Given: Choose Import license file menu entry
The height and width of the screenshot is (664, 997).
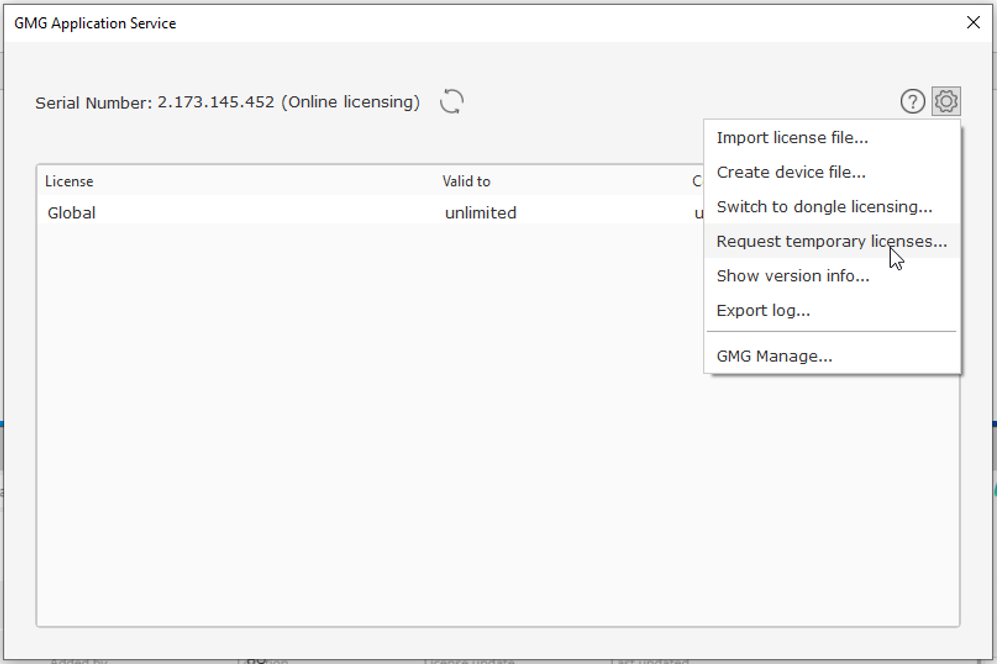Looking at the screenshot, I should (832, 138).
